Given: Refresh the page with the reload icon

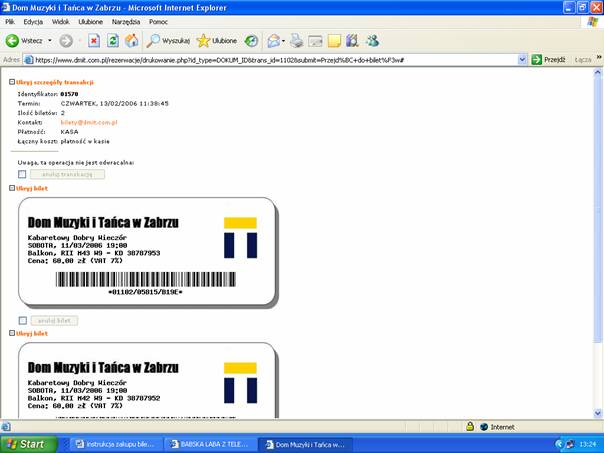Looking at the screenshot, I should pyautogui.click(x=112, y=41).
